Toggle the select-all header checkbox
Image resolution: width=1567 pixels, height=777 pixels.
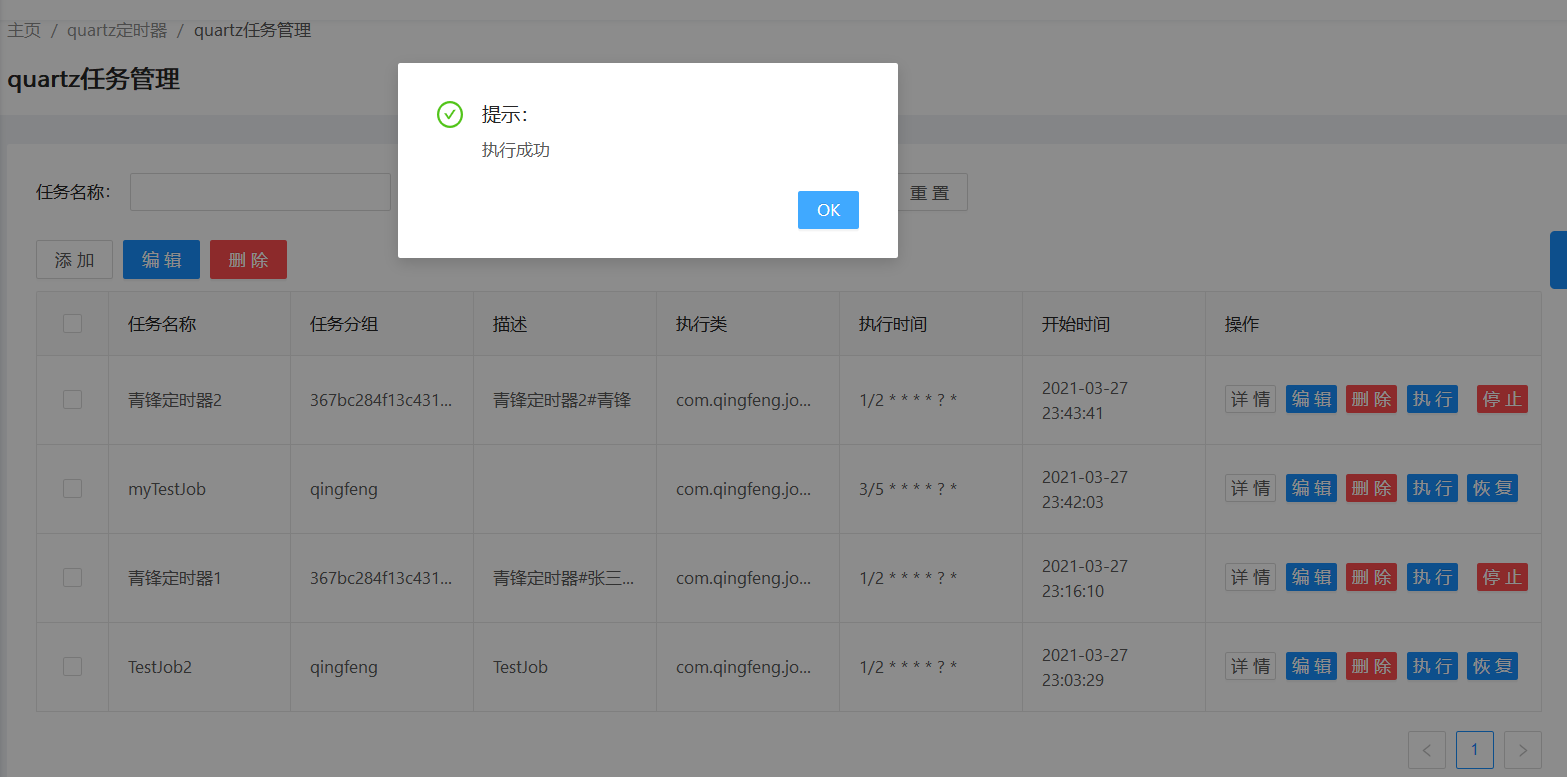coord(72,323)
